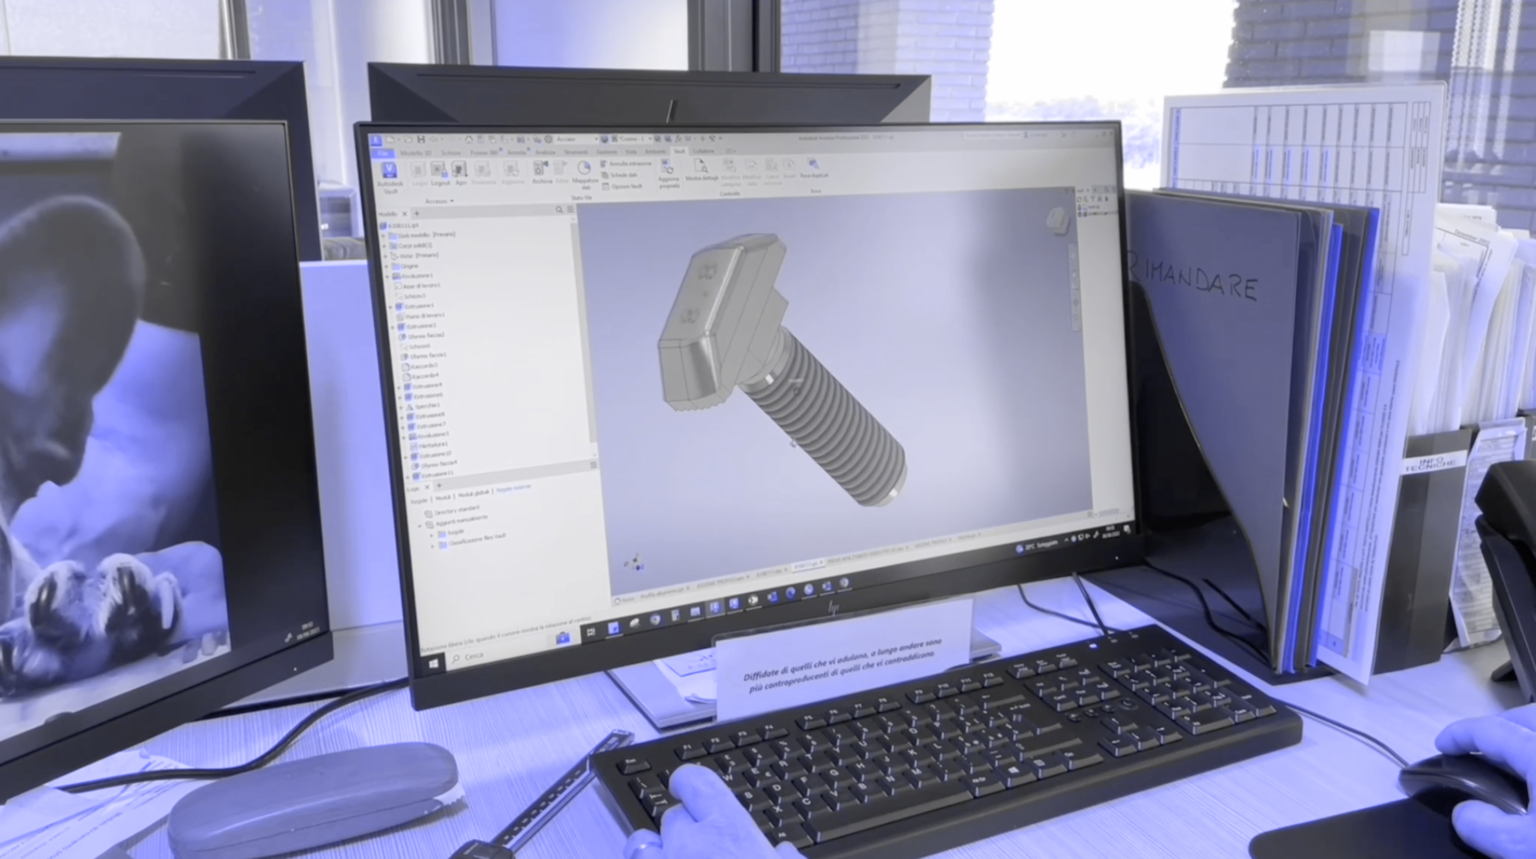Click the Home icon in document tab bar
Screen dimensions: 1536x859
pos(618,599)
